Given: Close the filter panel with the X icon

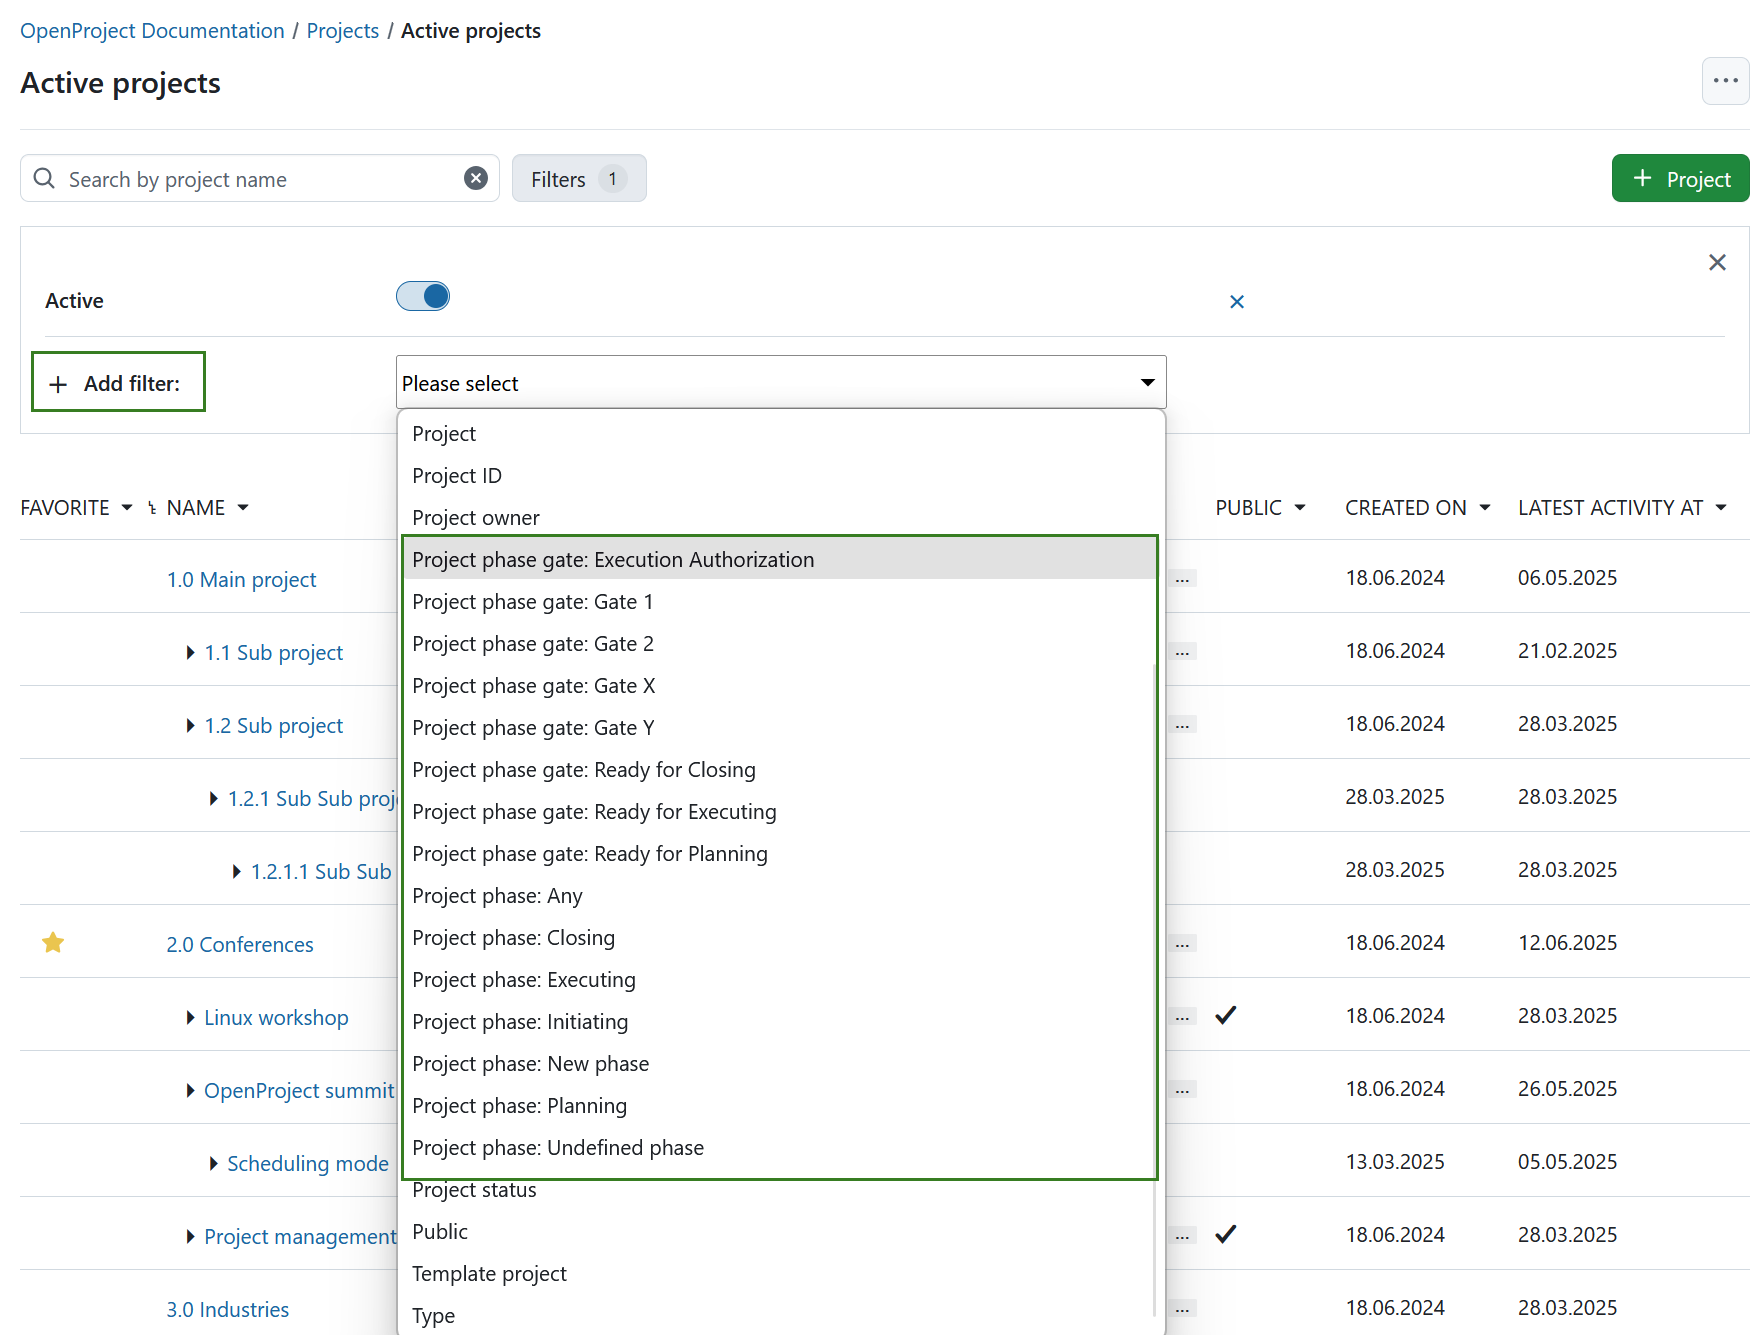Looking at the screenshot, I should (1717, 262).
